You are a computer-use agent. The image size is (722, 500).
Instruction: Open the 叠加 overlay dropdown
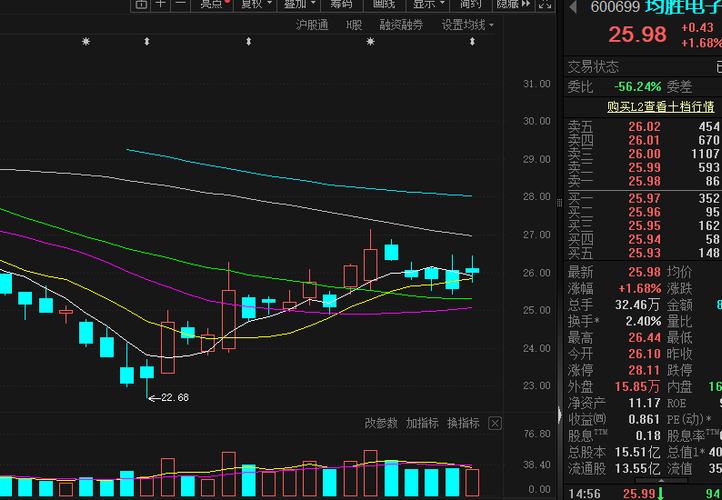click(299, 4)
